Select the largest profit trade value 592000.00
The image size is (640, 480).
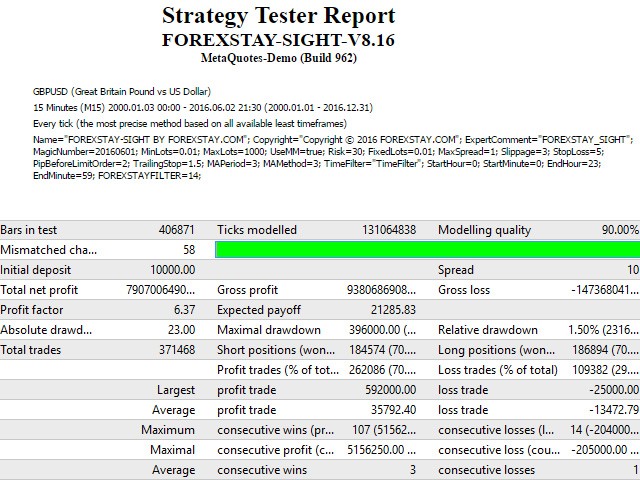[x=391, y=390]
